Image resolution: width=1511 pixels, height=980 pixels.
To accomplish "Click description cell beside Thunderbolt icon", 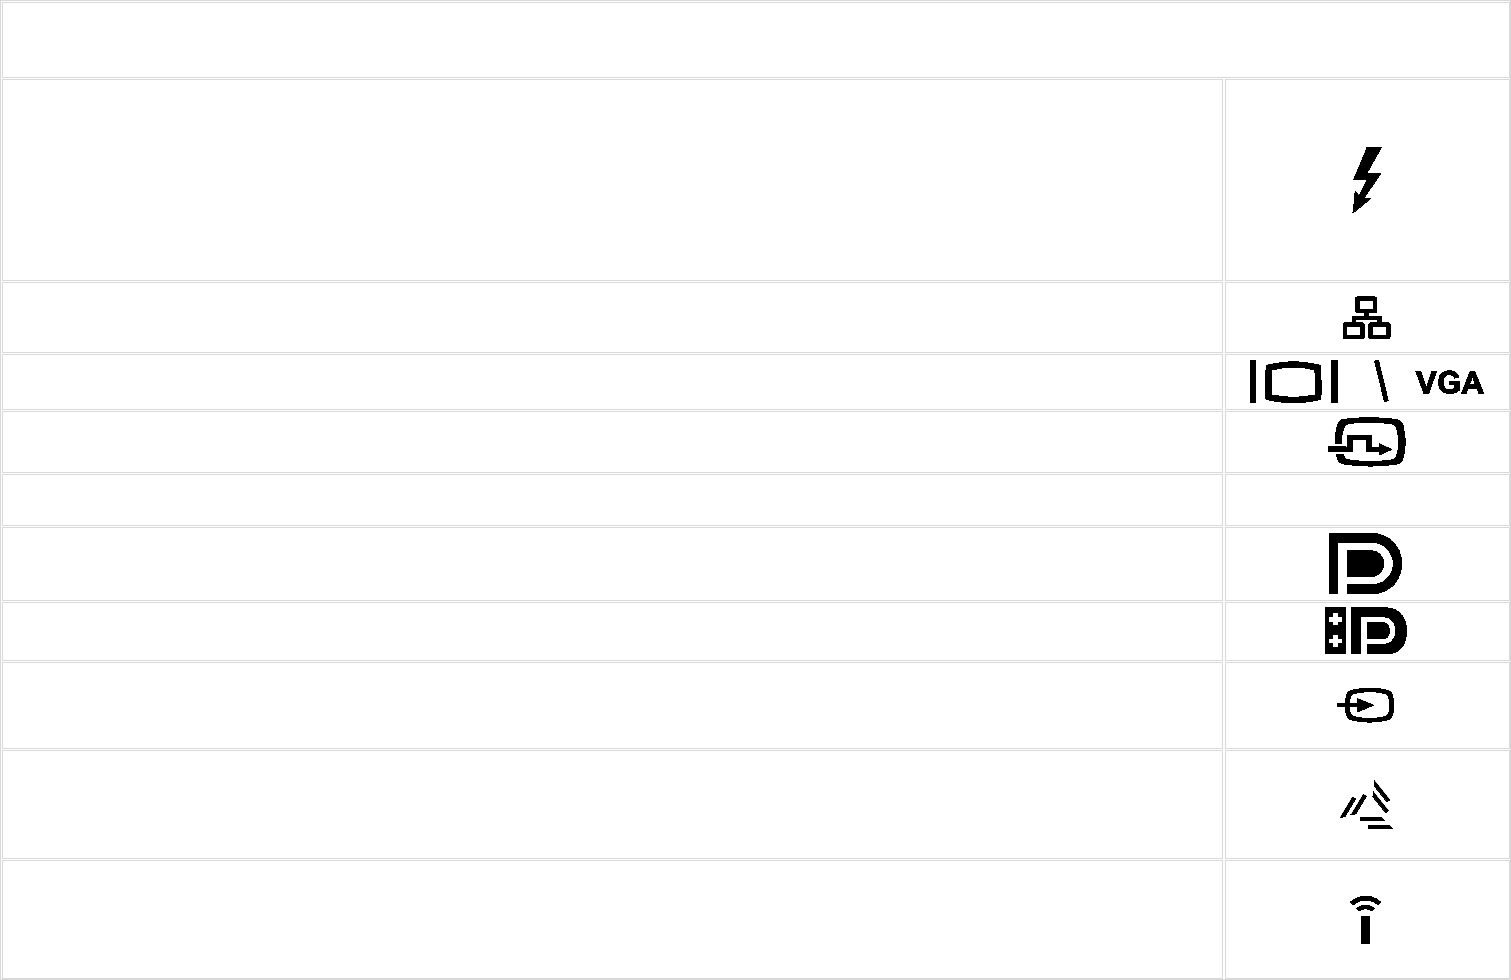I will tap(612, 180).
